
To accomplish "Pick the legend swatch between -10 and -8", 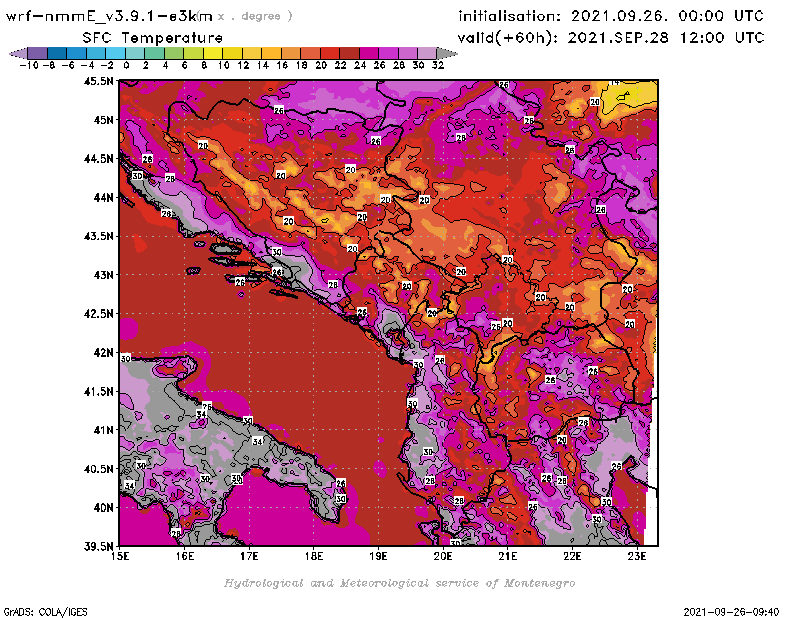I will coord(38,53).
